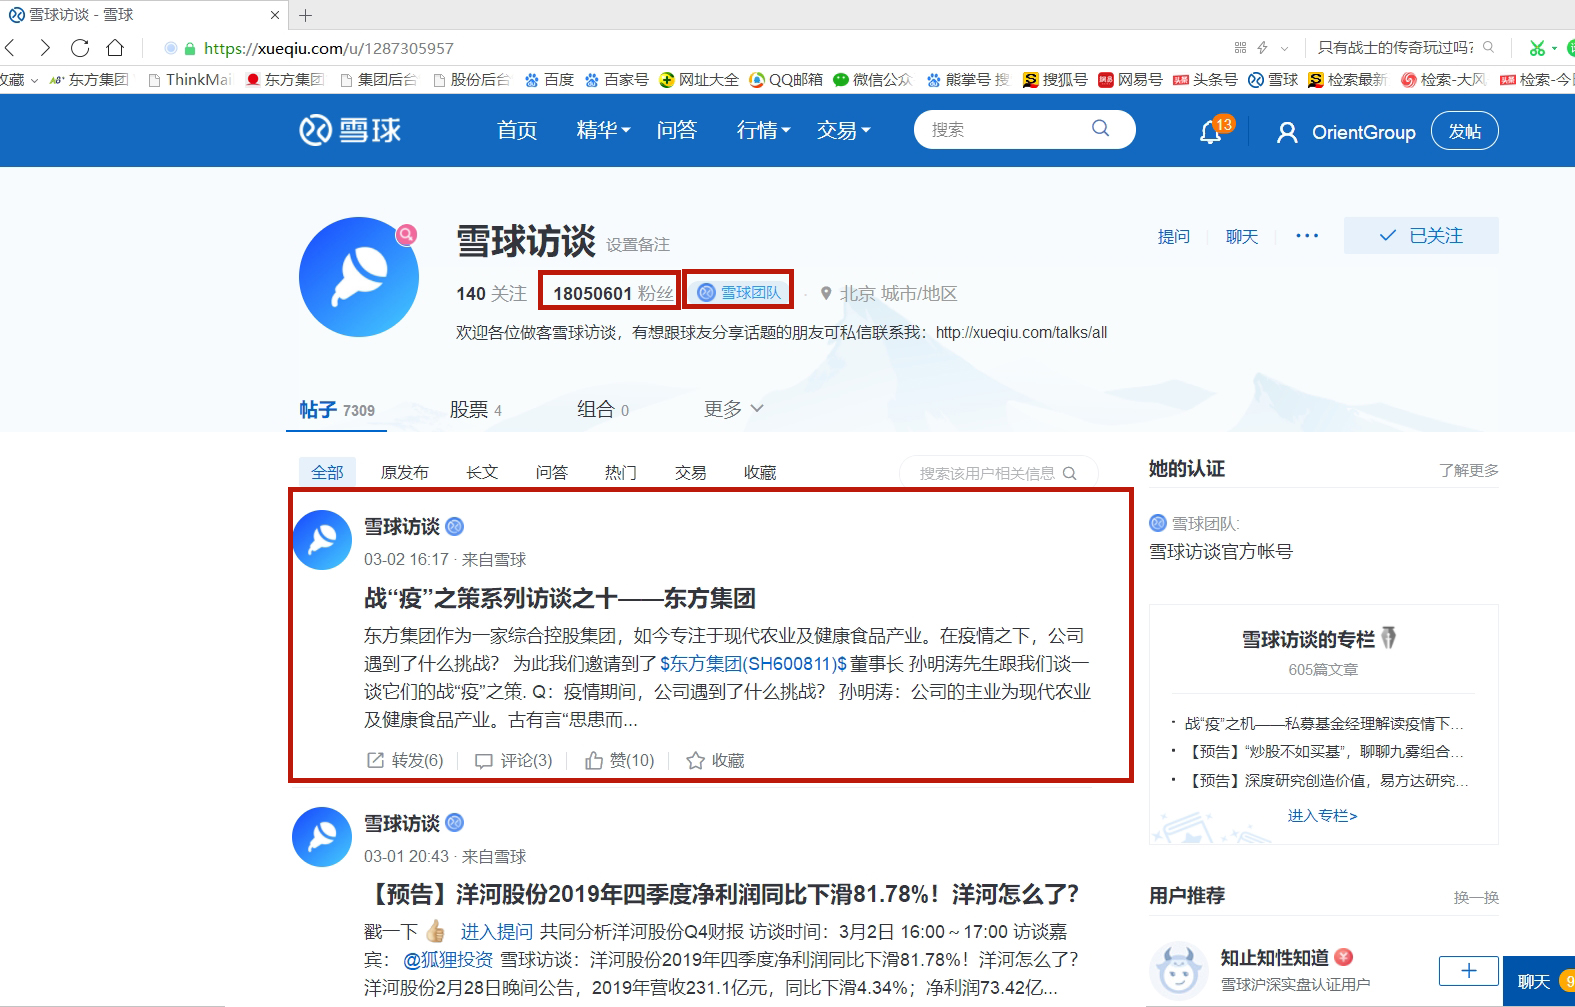This screenshot has height=1007, width=1575.
Task: Click the OrientGroup user profile icon
Action: tap(1287, 132)
